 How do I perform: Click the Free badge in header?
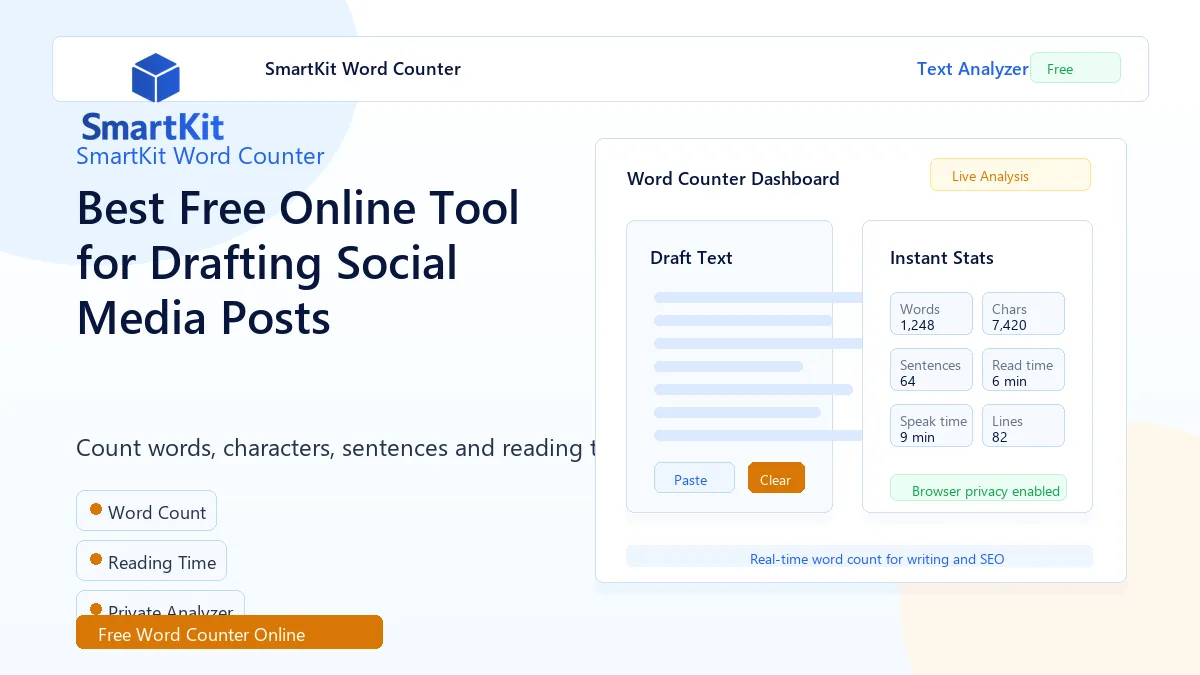coord(1075,68)
